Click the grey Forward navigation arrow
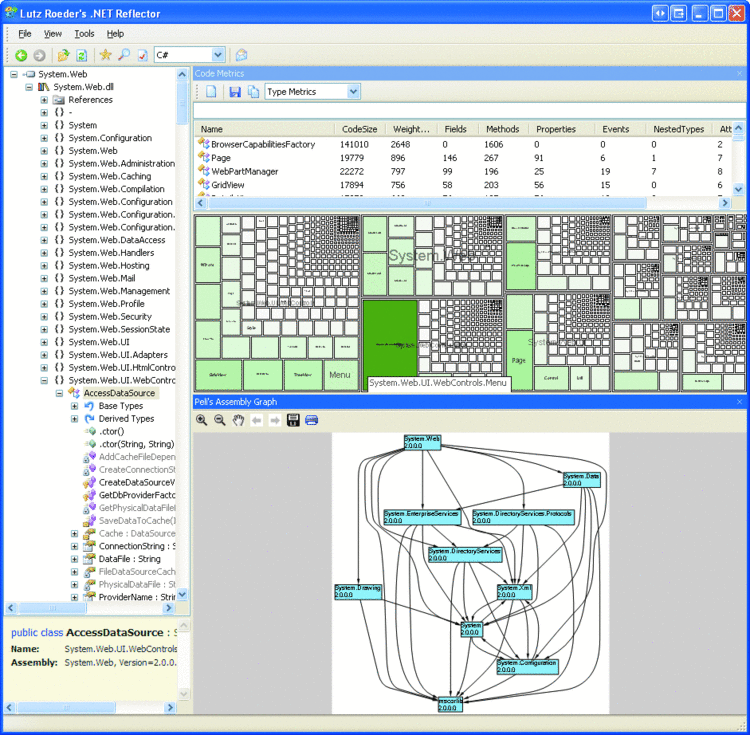 [x=39, y=55]
